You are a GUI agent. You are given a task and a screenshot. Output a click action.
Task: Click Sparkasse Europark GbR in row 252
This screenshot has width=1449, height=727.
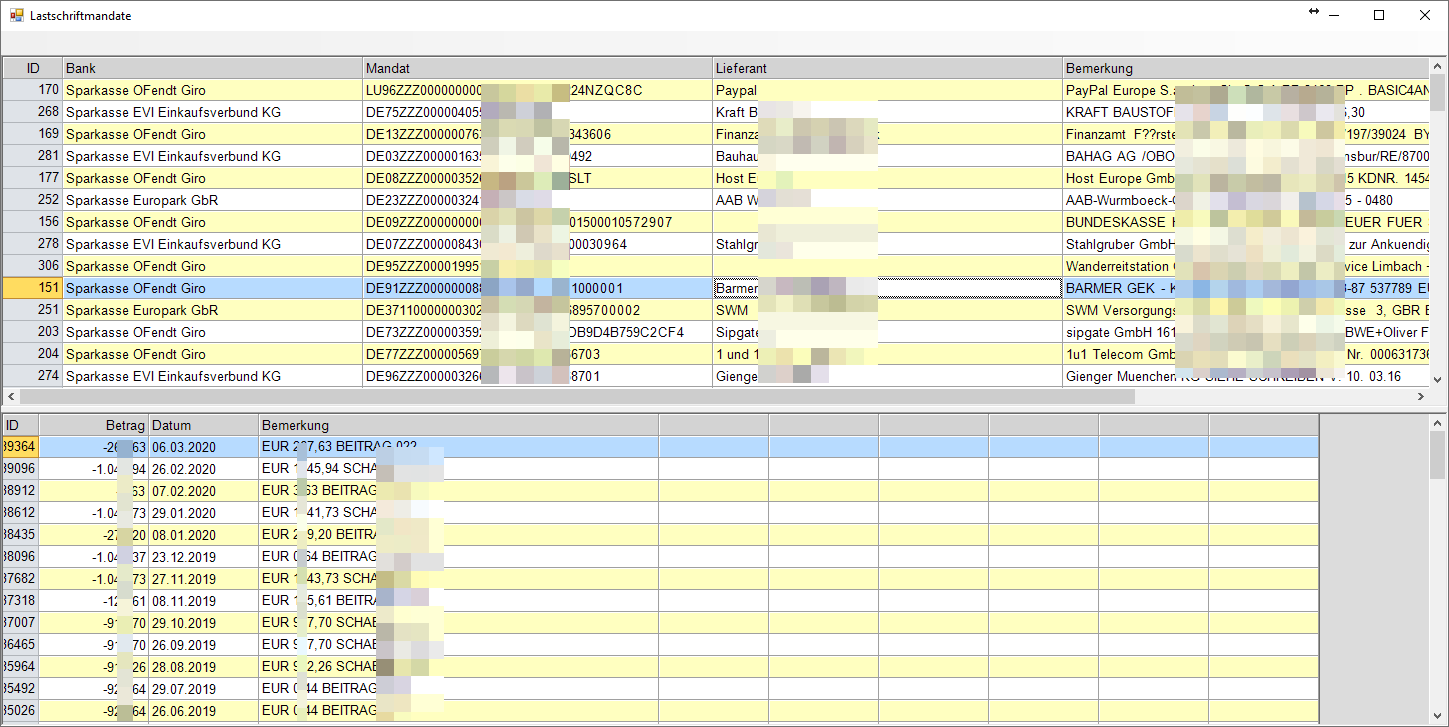point(213,200)
